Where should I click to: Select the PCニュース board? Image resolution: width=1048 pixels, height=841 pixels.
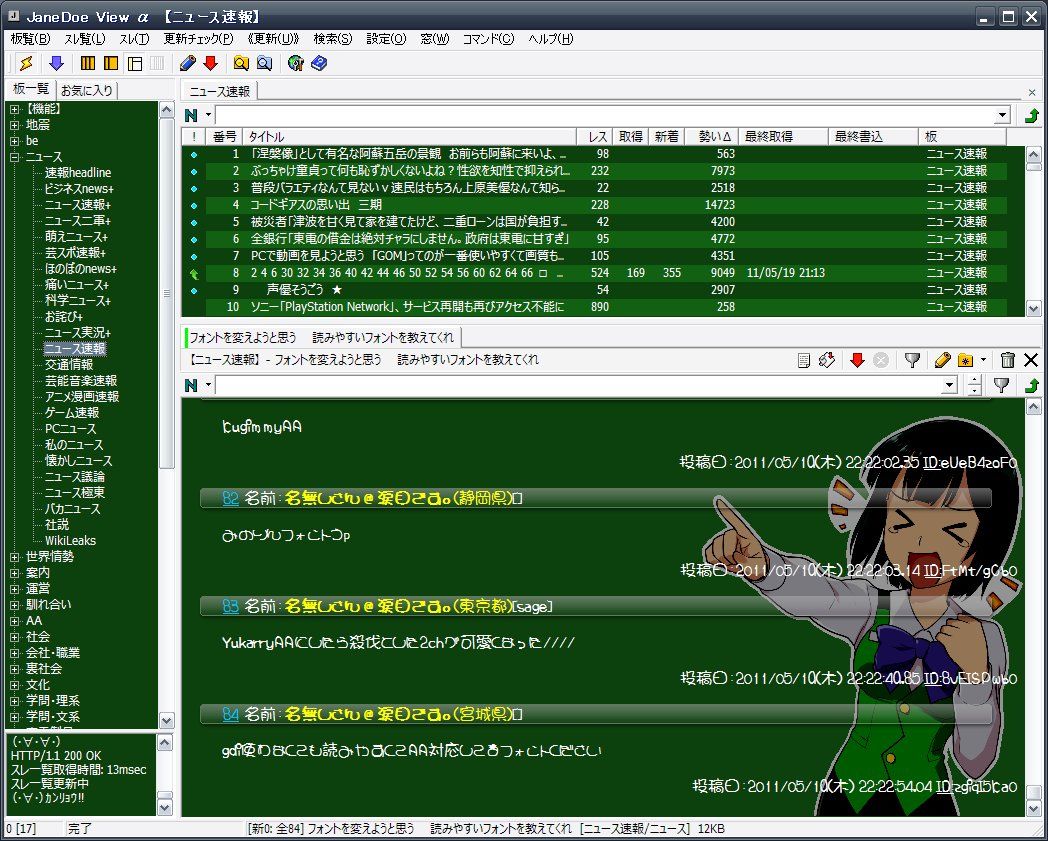tap(70, 429)
